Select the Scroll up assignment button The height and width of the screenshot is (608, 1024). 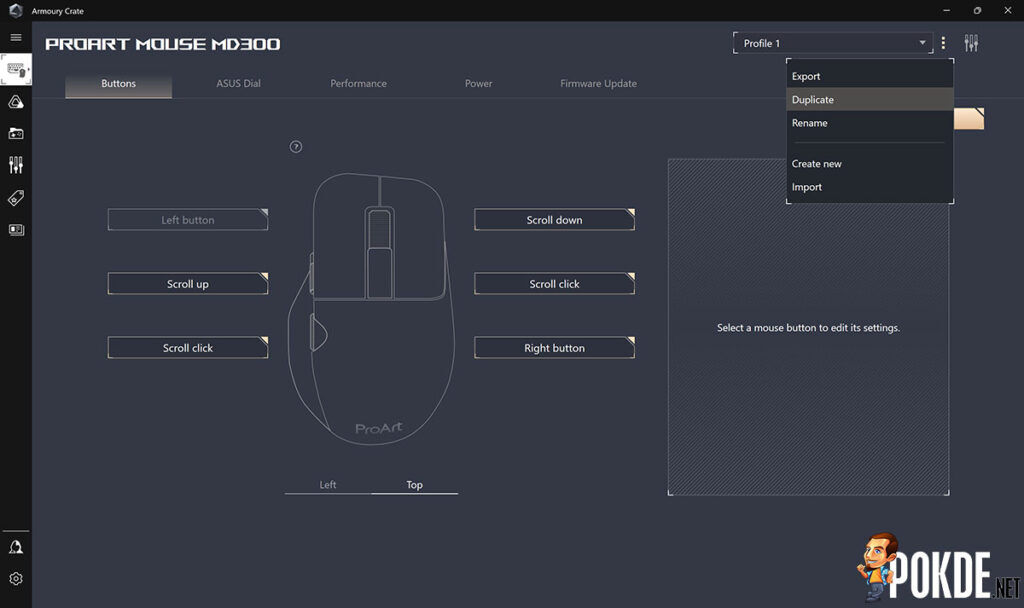tap(188, 284)
